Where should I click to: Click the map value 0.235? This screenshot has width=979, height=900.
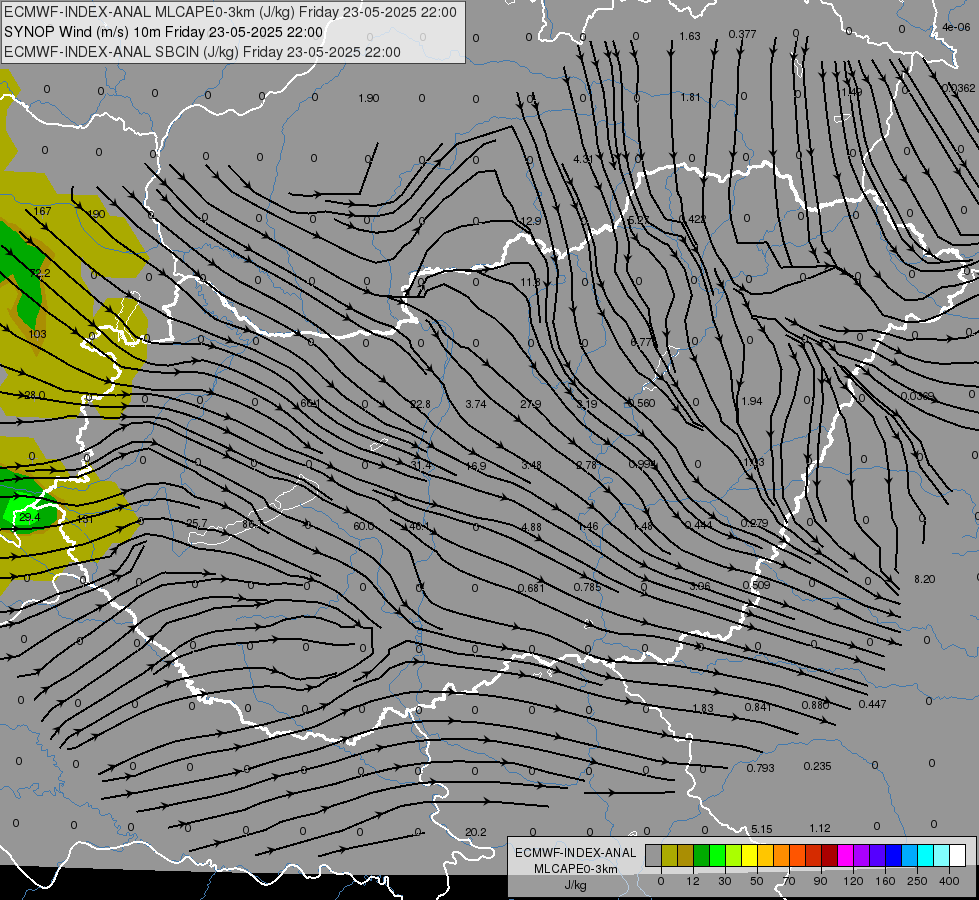(x=817, y=766)
